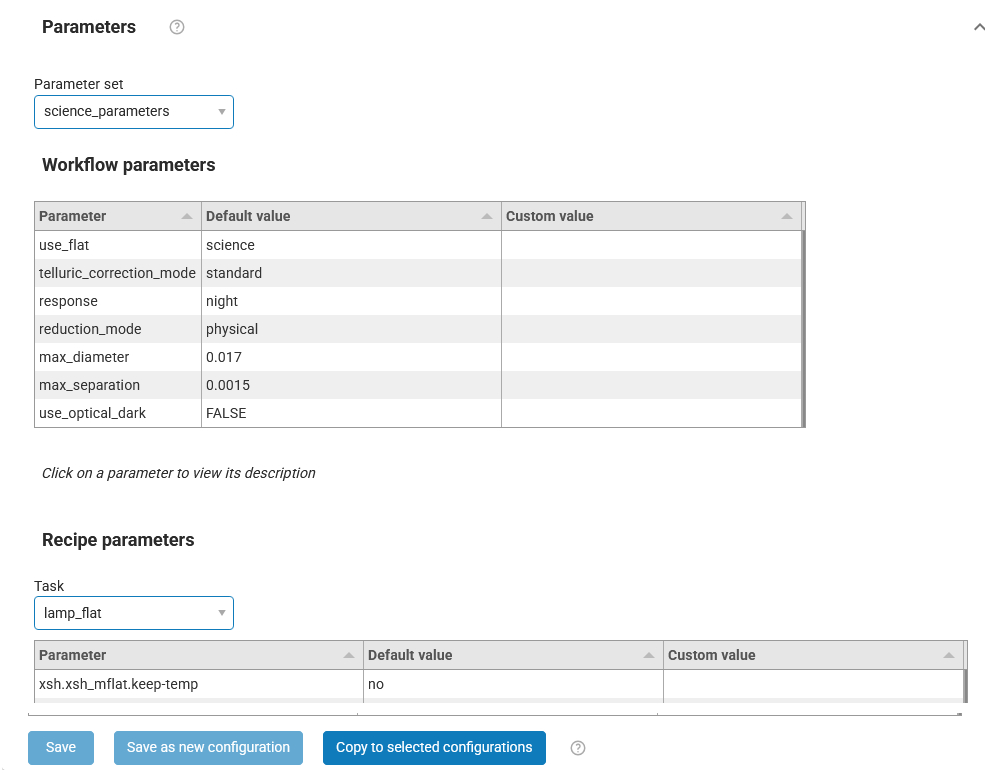Sort workflow table by Parameter column

click(x=117, y=216)
